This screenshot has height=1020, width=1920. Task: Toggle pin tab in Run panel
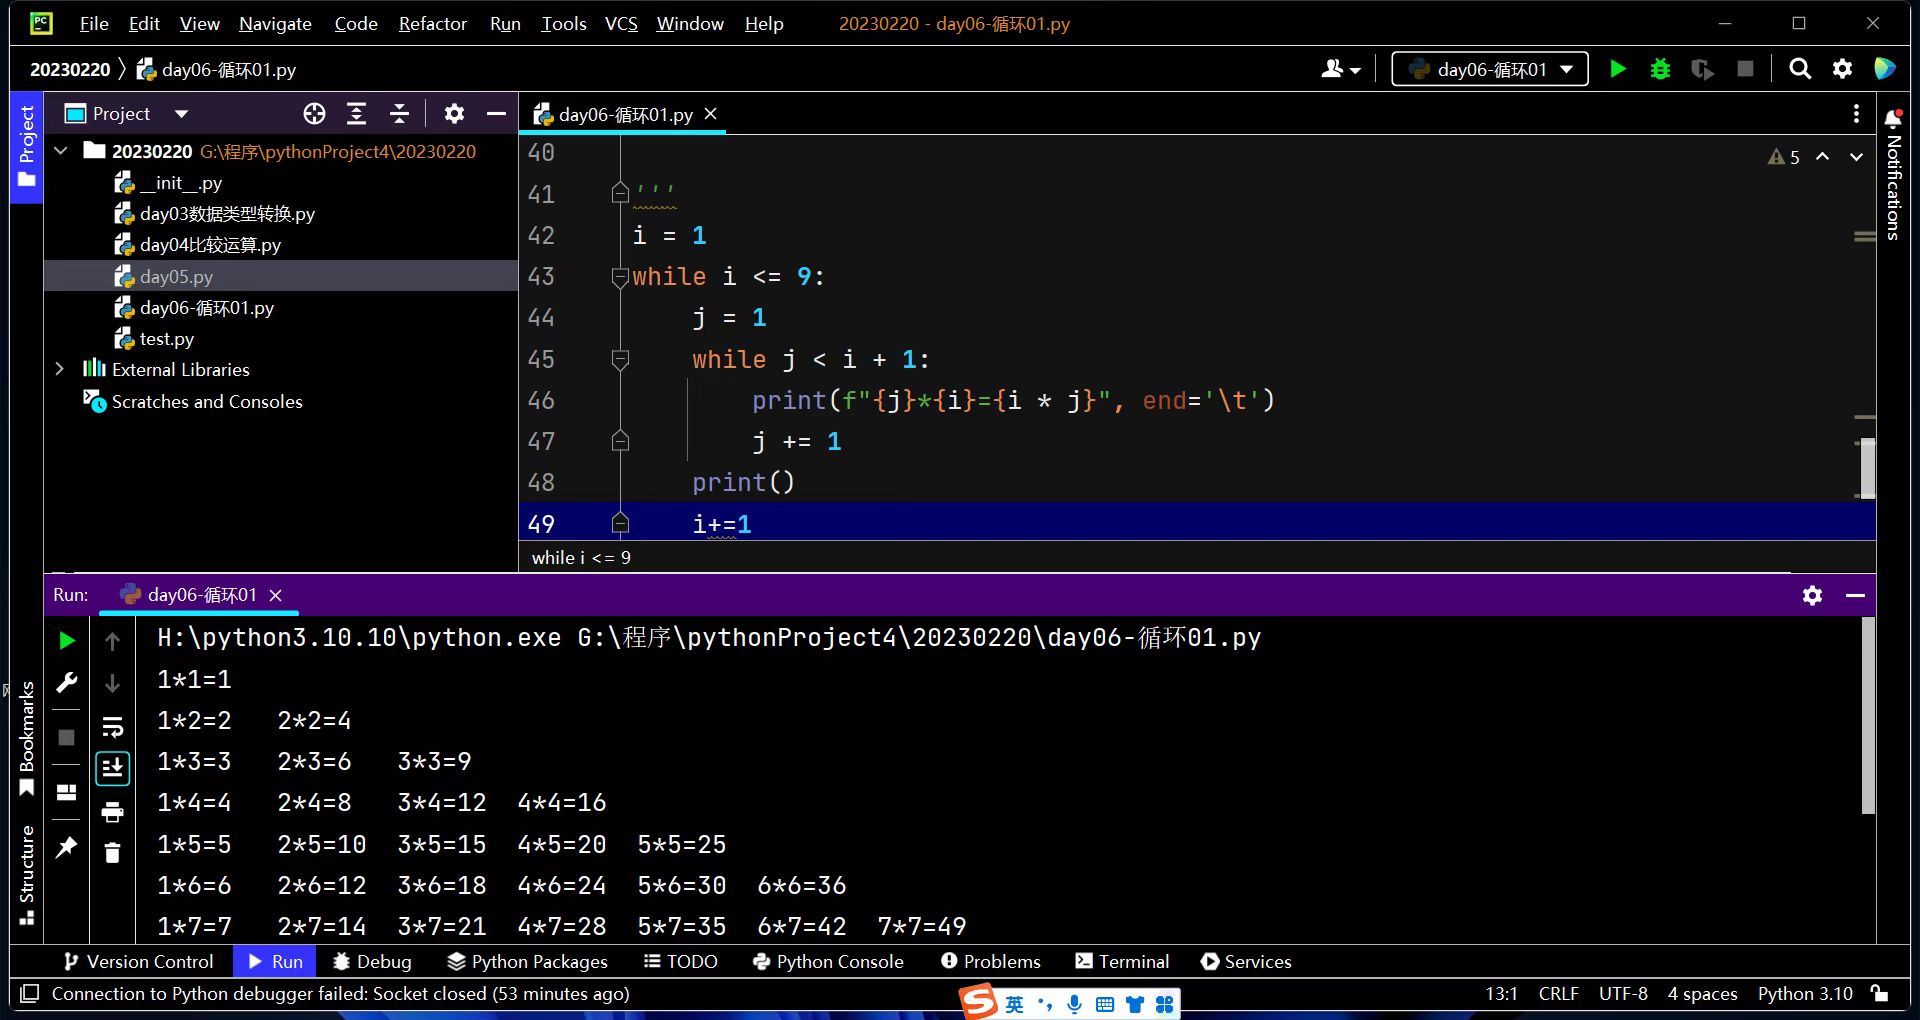coord(67,847)
